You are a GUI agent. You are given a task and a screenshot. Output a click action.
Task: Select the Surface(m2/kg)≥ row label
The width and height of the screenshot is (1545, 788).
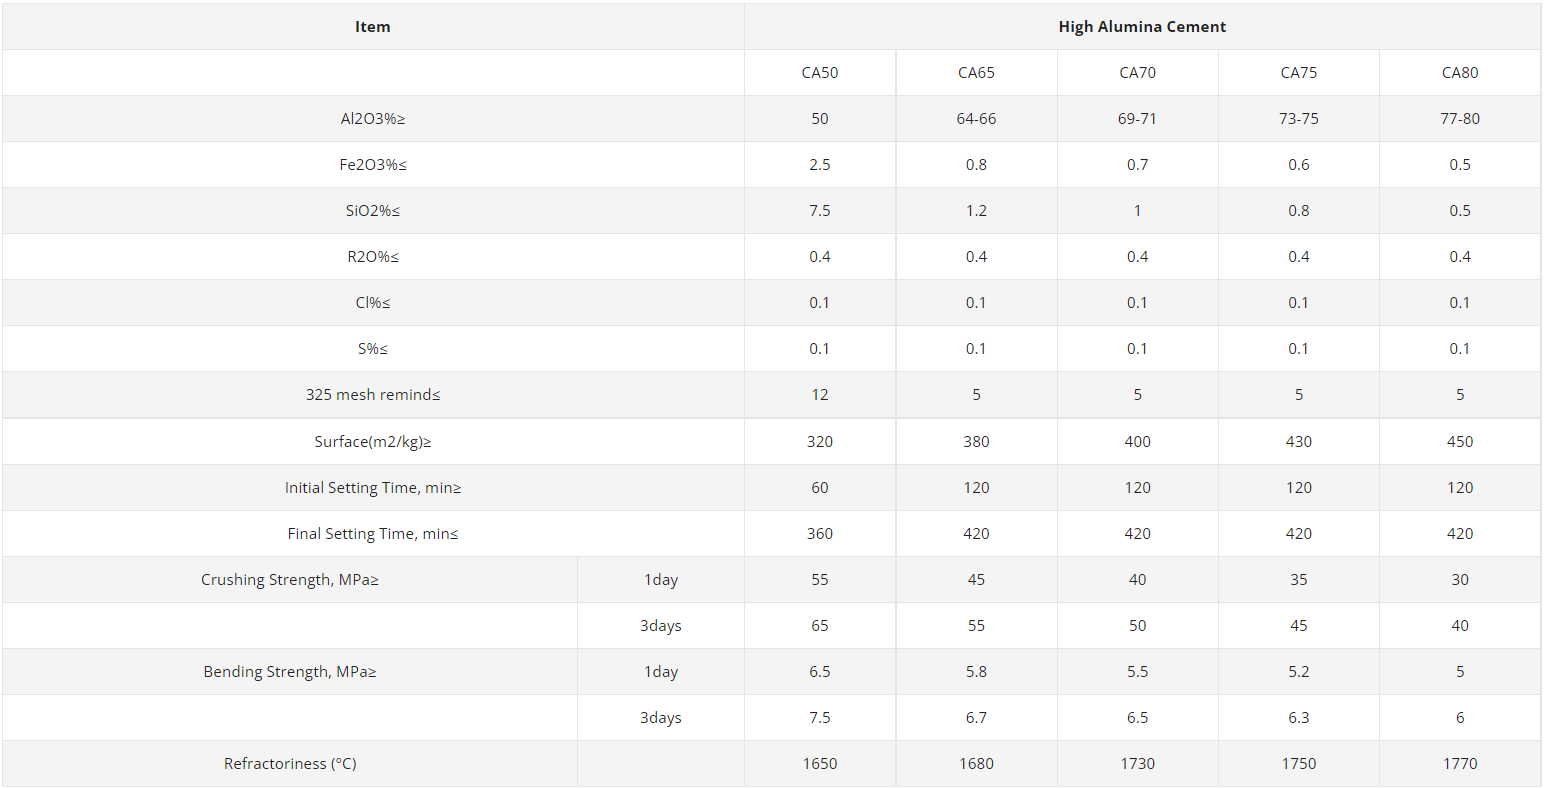373,442
